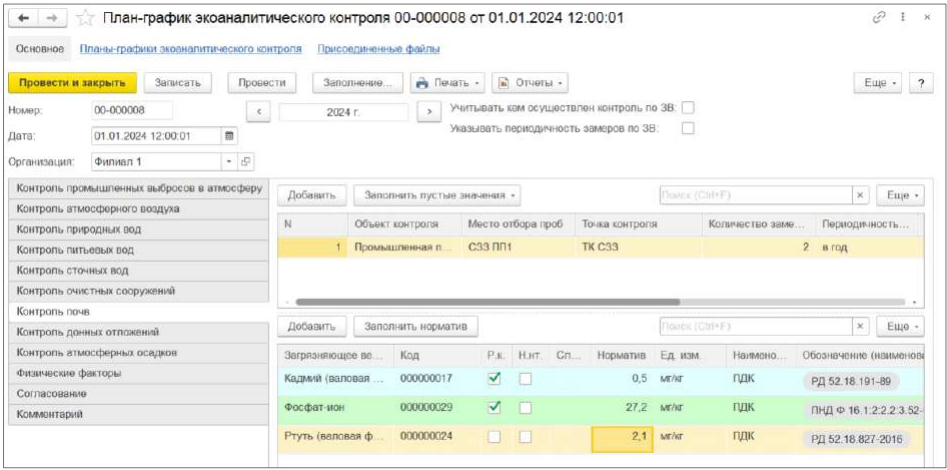Image resolution: width=947 pixels, height=470 pixels.
Task: Click the 'Провести и закрыть' button
Action: point(72,83)
